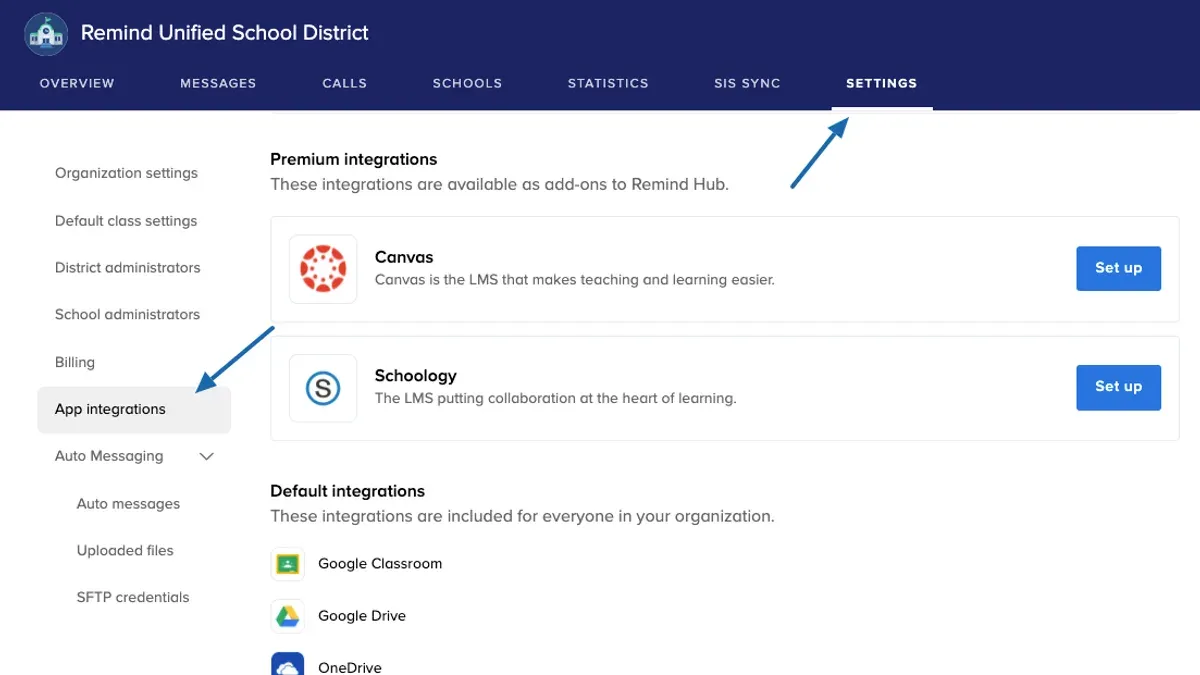1200x675 pixels.
Task: Click the Premium add-ons description sentence
Action: [499, 185]
